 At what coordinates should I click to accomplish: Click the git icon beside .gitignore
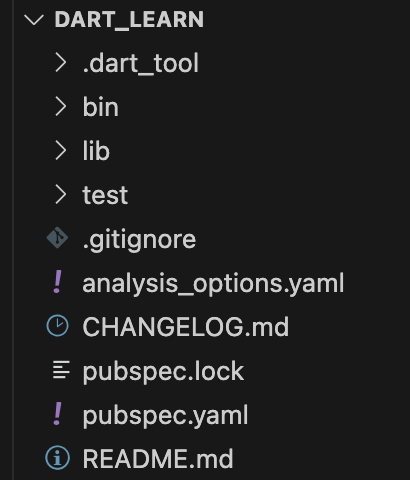coord(57,238)
